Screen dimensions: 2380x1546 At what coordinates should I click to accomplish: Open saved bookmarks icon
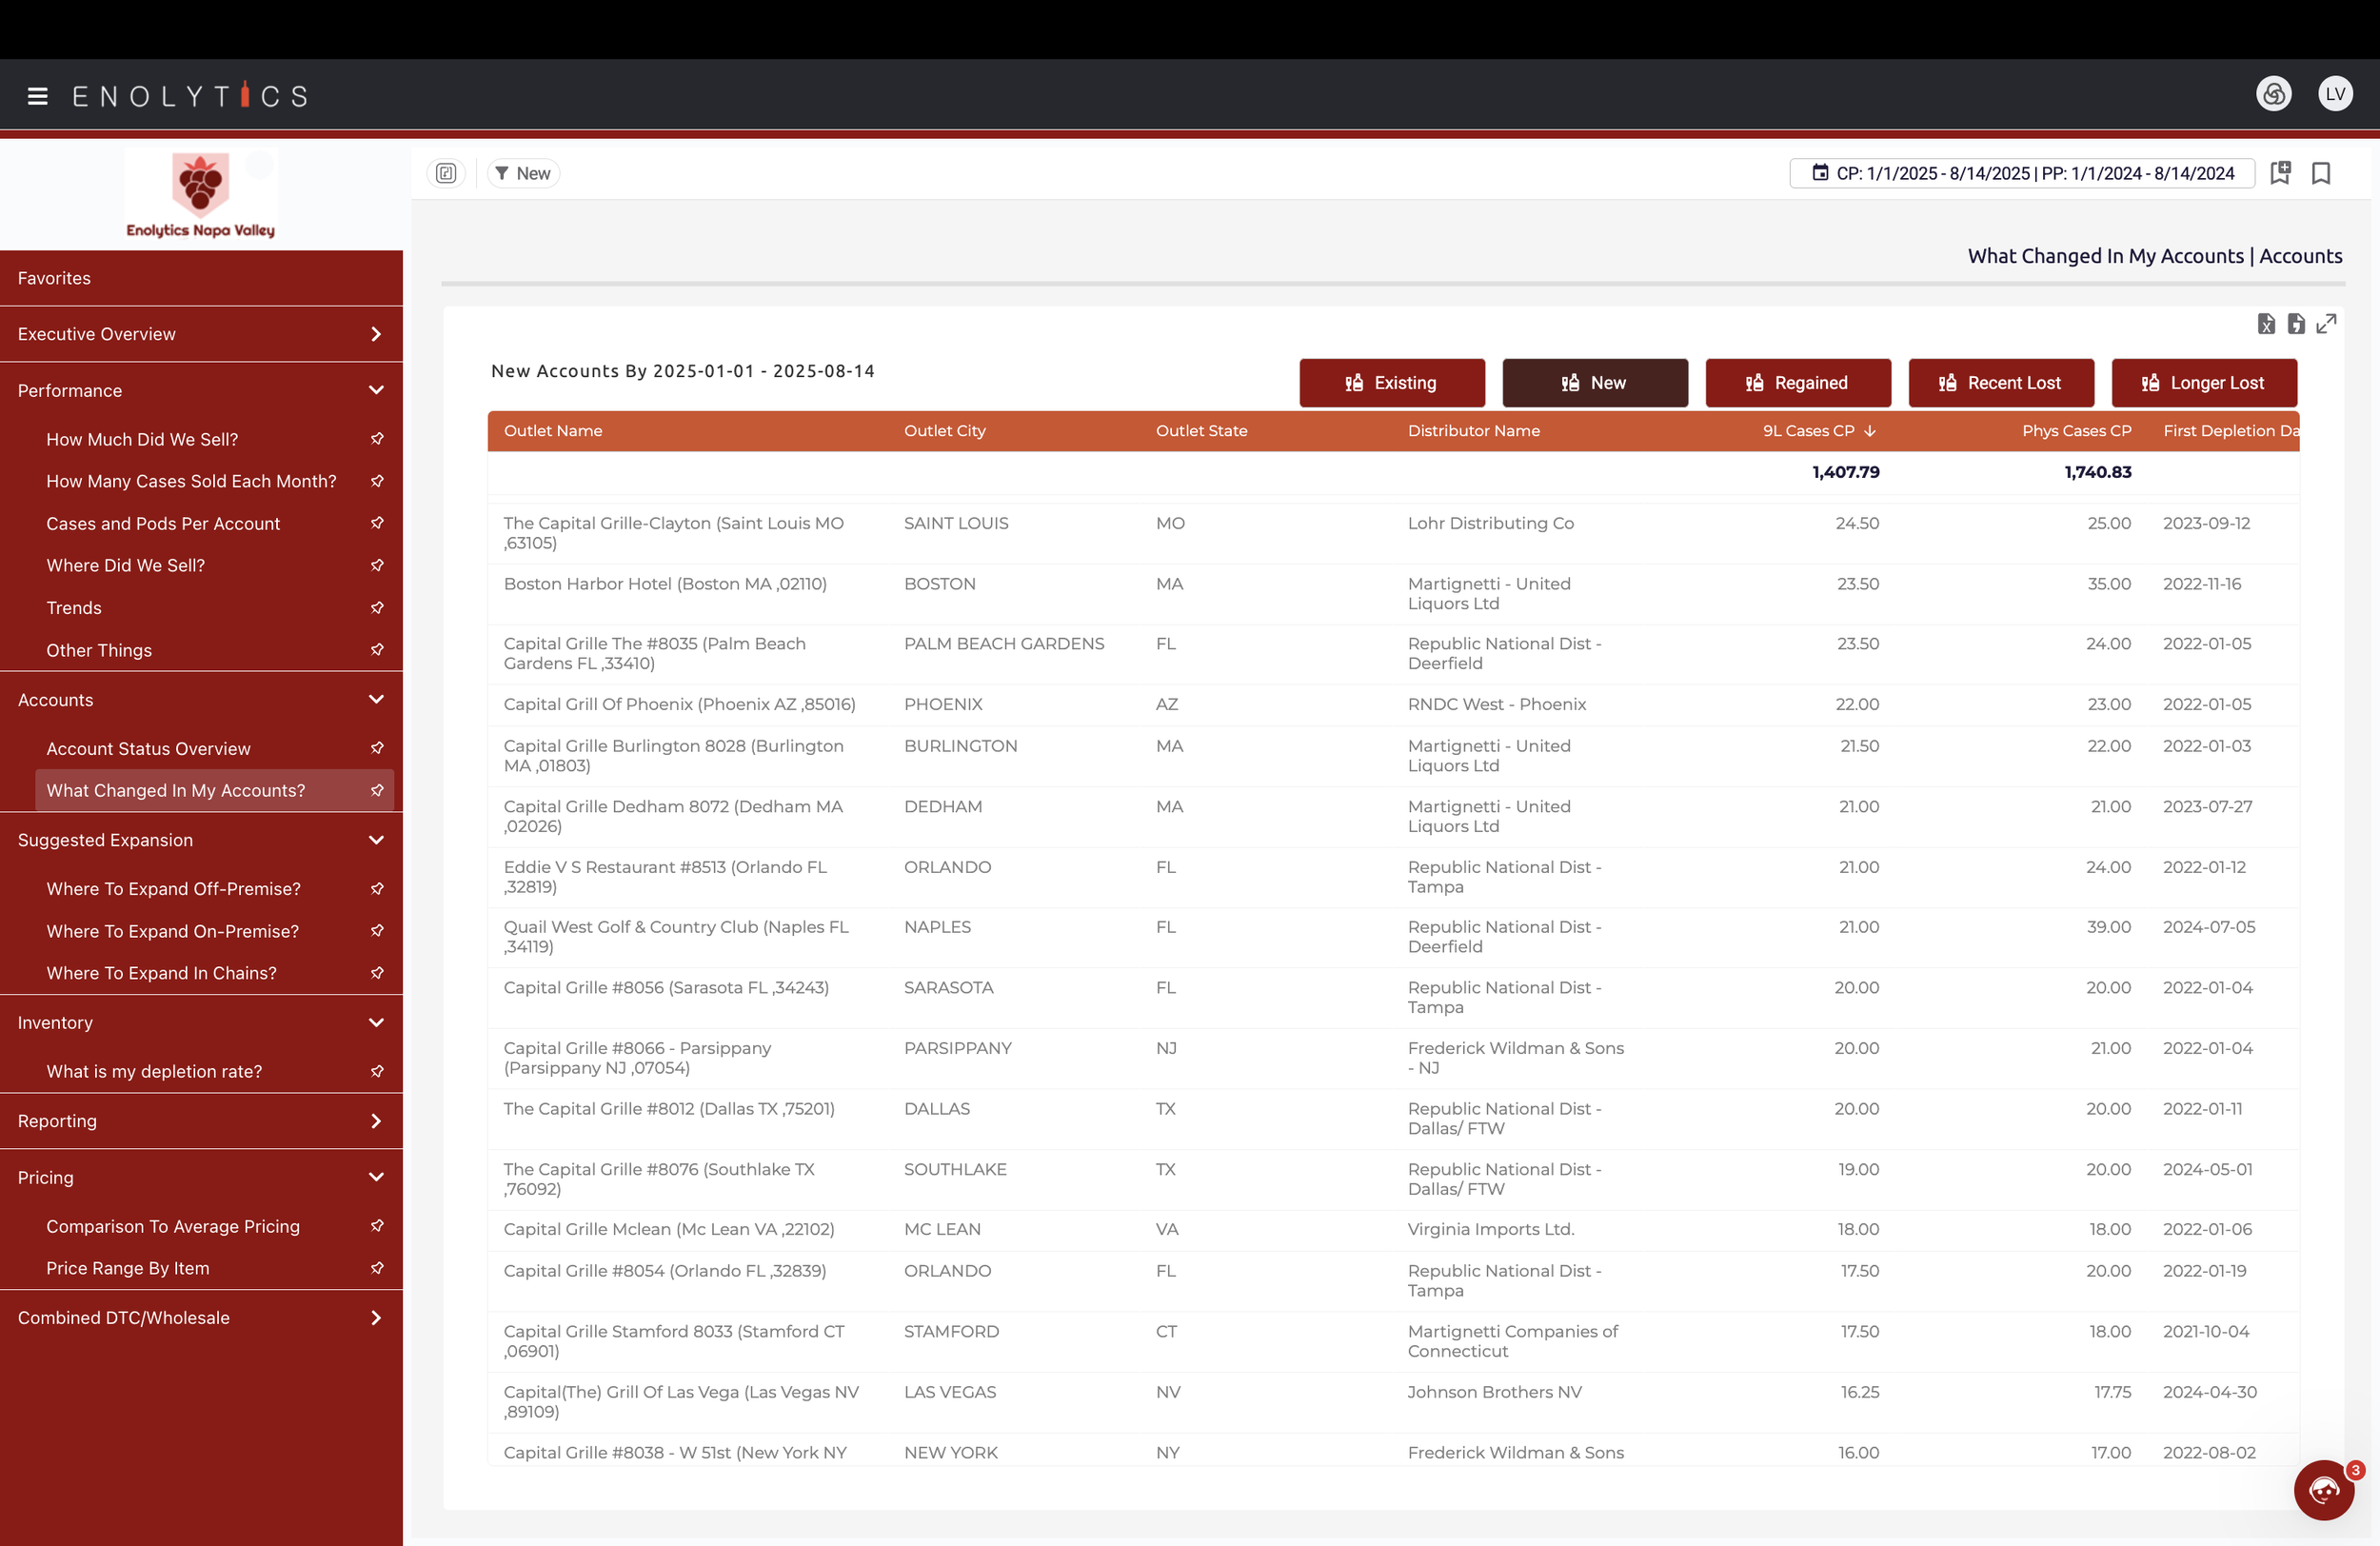2321,173
